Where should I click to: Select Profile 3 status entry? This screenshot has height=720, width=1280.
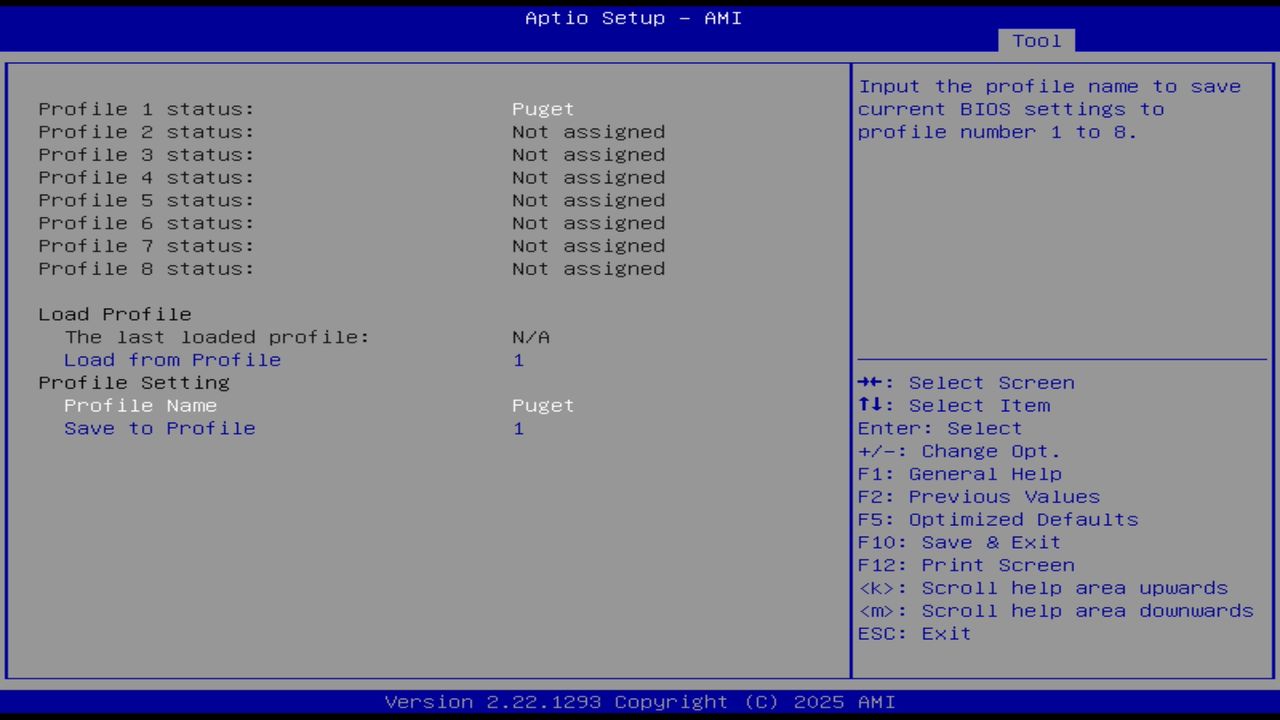[x=146, y=154]
